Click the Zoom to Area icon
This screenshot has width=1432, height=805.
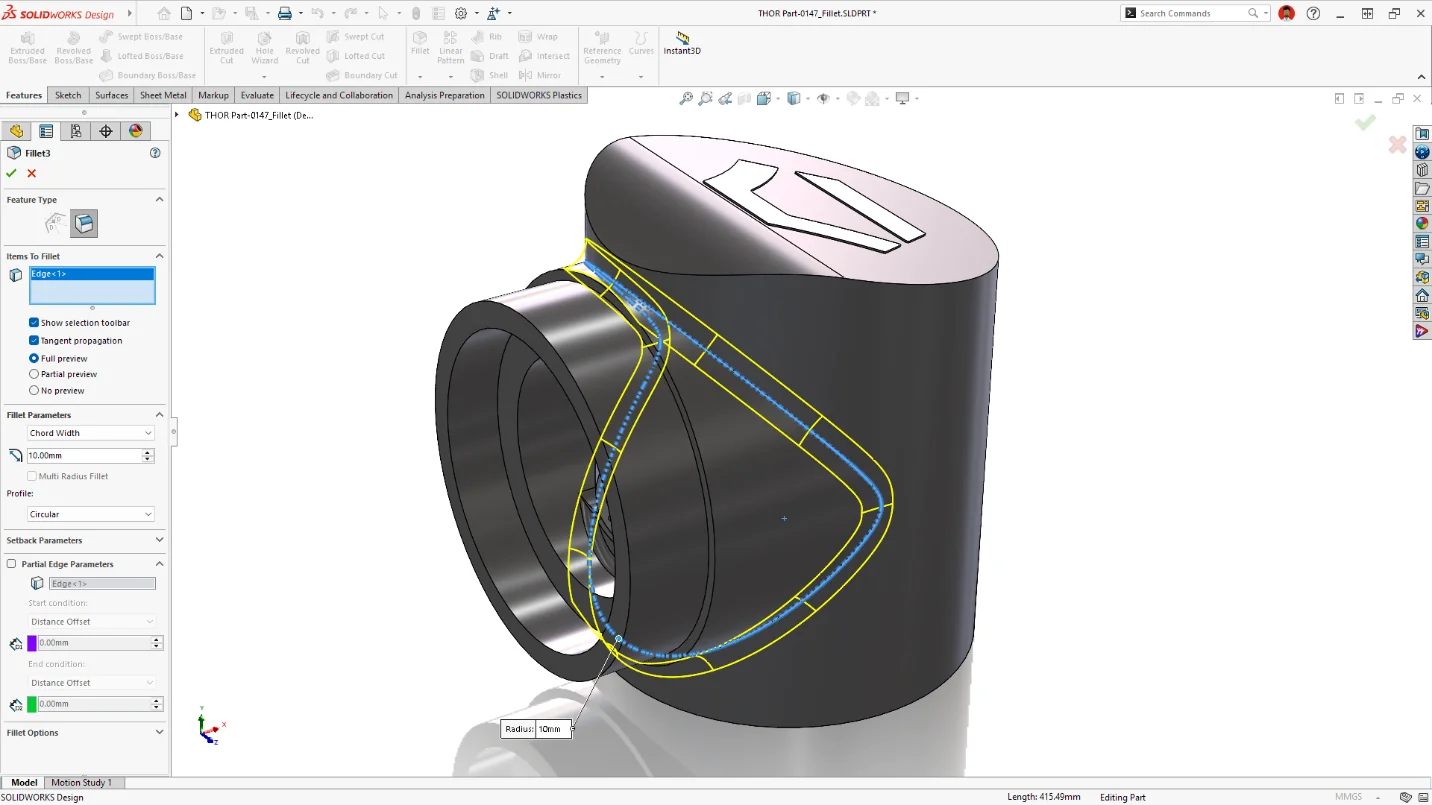[x=706, y=98]
